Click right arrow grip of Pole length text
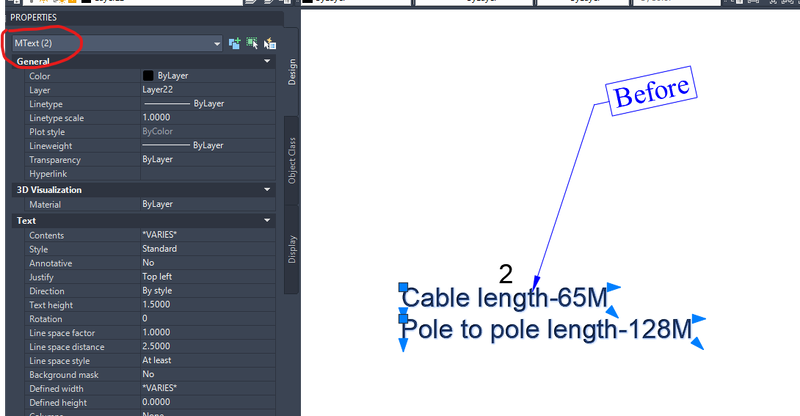This screenshot has height=416, width=800. (699, 319)
